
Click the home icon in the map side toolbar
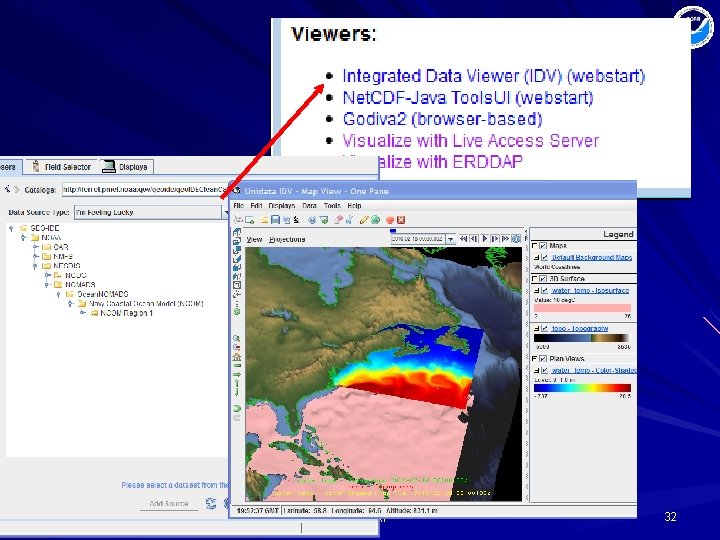click(237, 357)
